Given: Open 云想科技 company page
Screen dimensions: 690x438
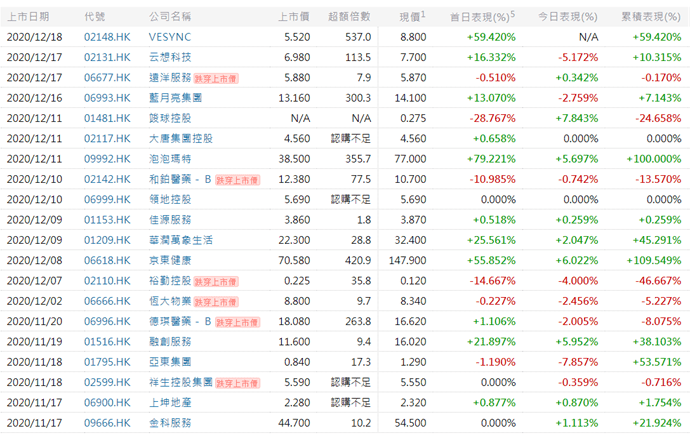Looking at the screenshot, I should pyautogui.click(x=170, y=57).
